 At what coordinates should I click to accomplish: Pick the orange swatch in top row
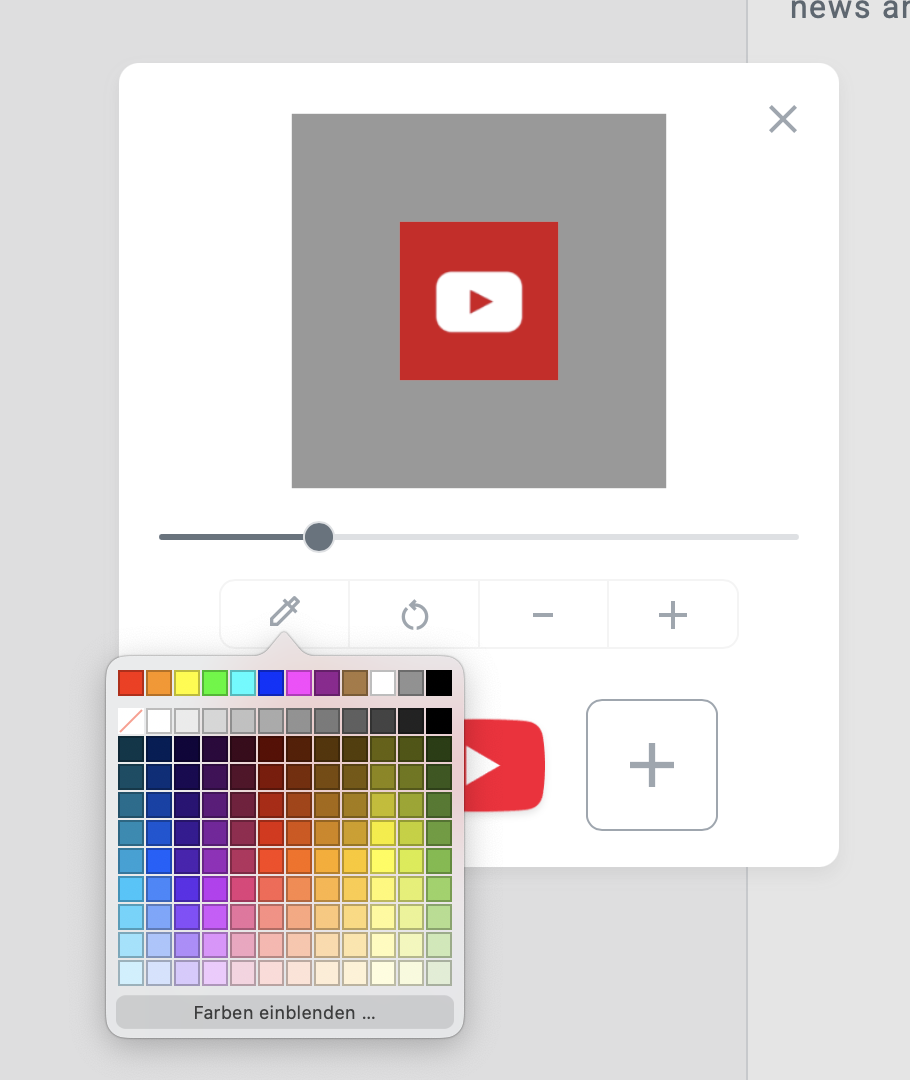pyautogui.click(x=158, y=683)
